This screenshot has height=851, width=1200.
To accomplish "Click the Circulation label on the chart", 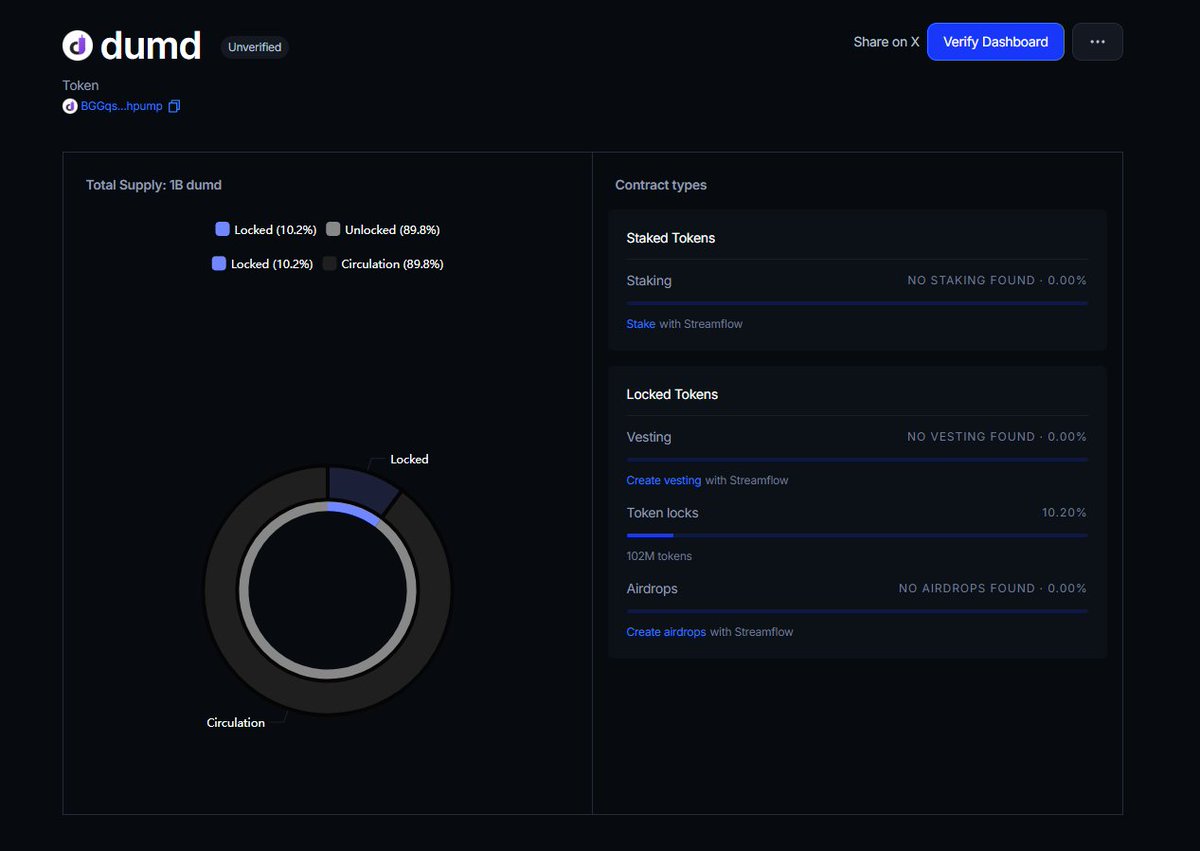I will tap(236, 722).
